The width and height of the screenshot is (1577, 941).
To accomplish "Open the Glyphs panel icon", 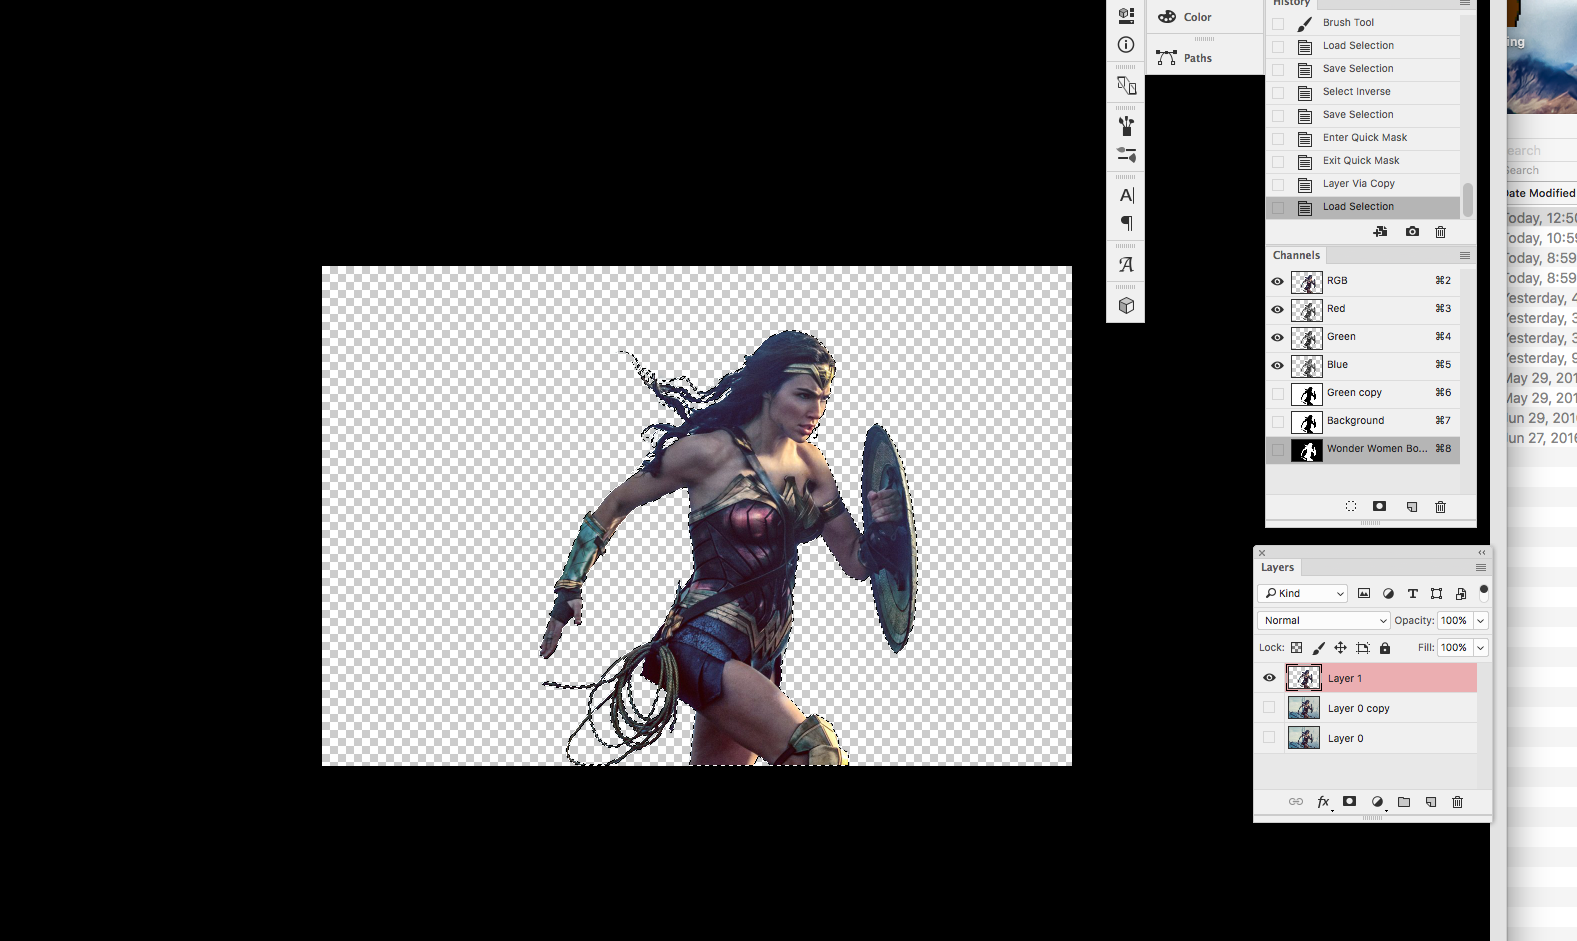I will (x=1126, y=265).
